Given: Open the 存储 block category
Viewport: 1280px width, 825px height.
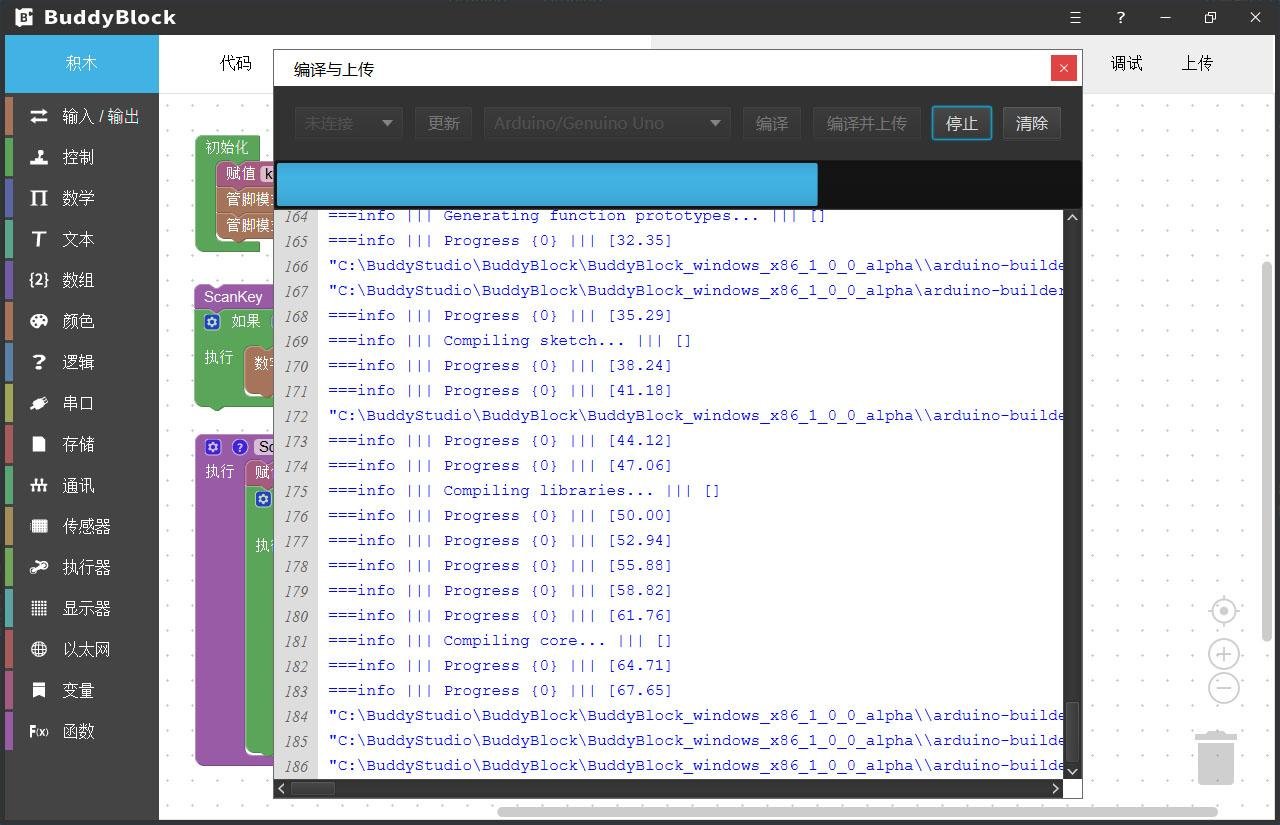Looking at the screenshot, I should click(x=82, y=444).
